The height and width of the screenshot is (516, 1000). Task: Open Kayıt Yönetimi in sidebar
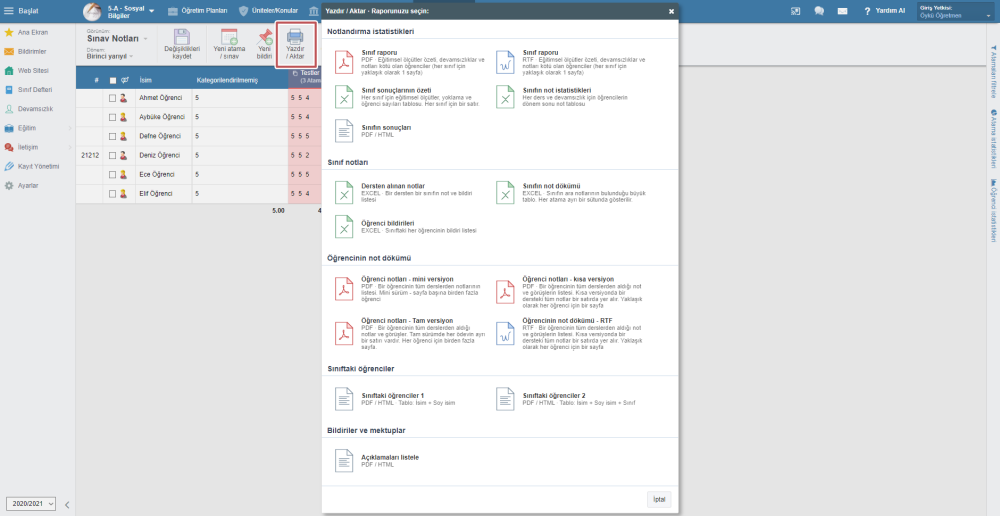[x=37, y=166]
